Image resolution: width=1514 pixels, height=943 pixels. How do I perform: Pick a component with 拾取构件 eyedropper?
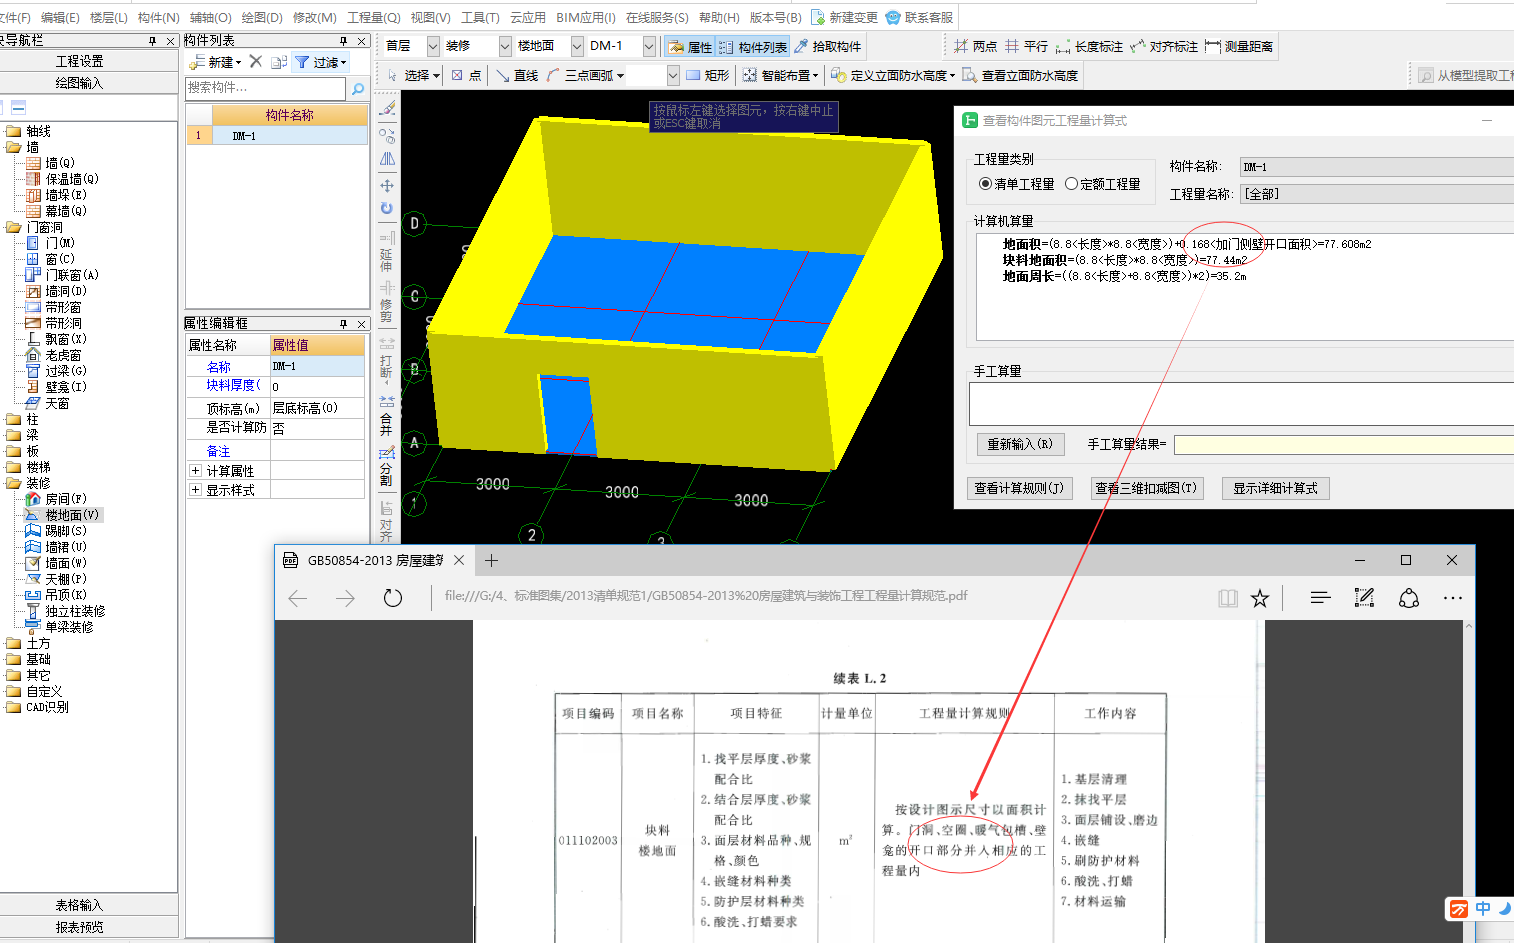click(828, 47)
